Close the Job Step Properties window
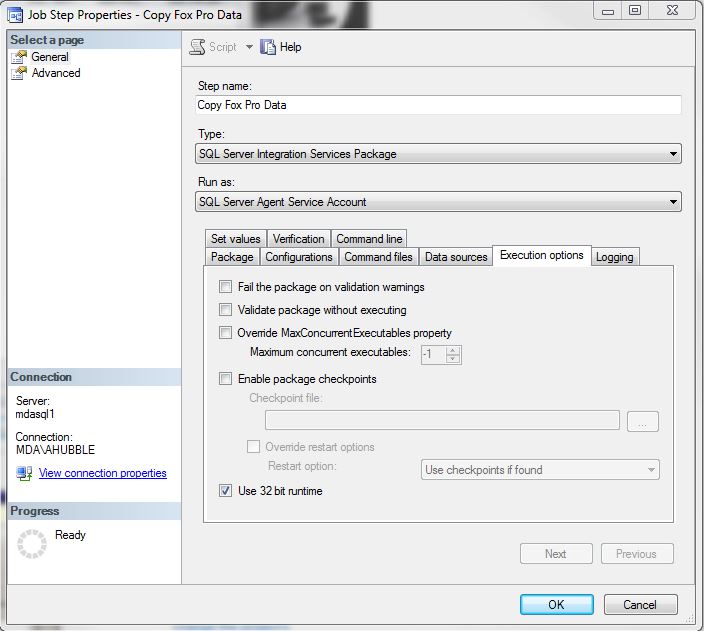 672,11
